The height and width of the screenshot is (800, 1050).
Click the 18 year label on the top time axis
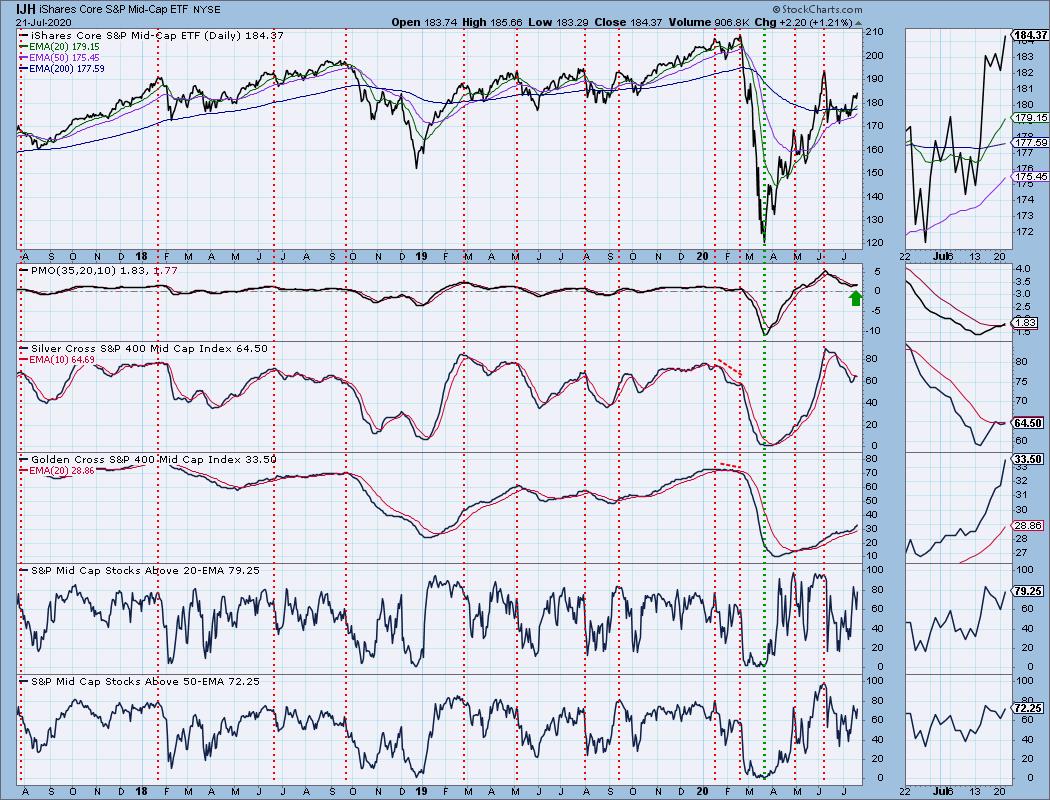[141, 257]
